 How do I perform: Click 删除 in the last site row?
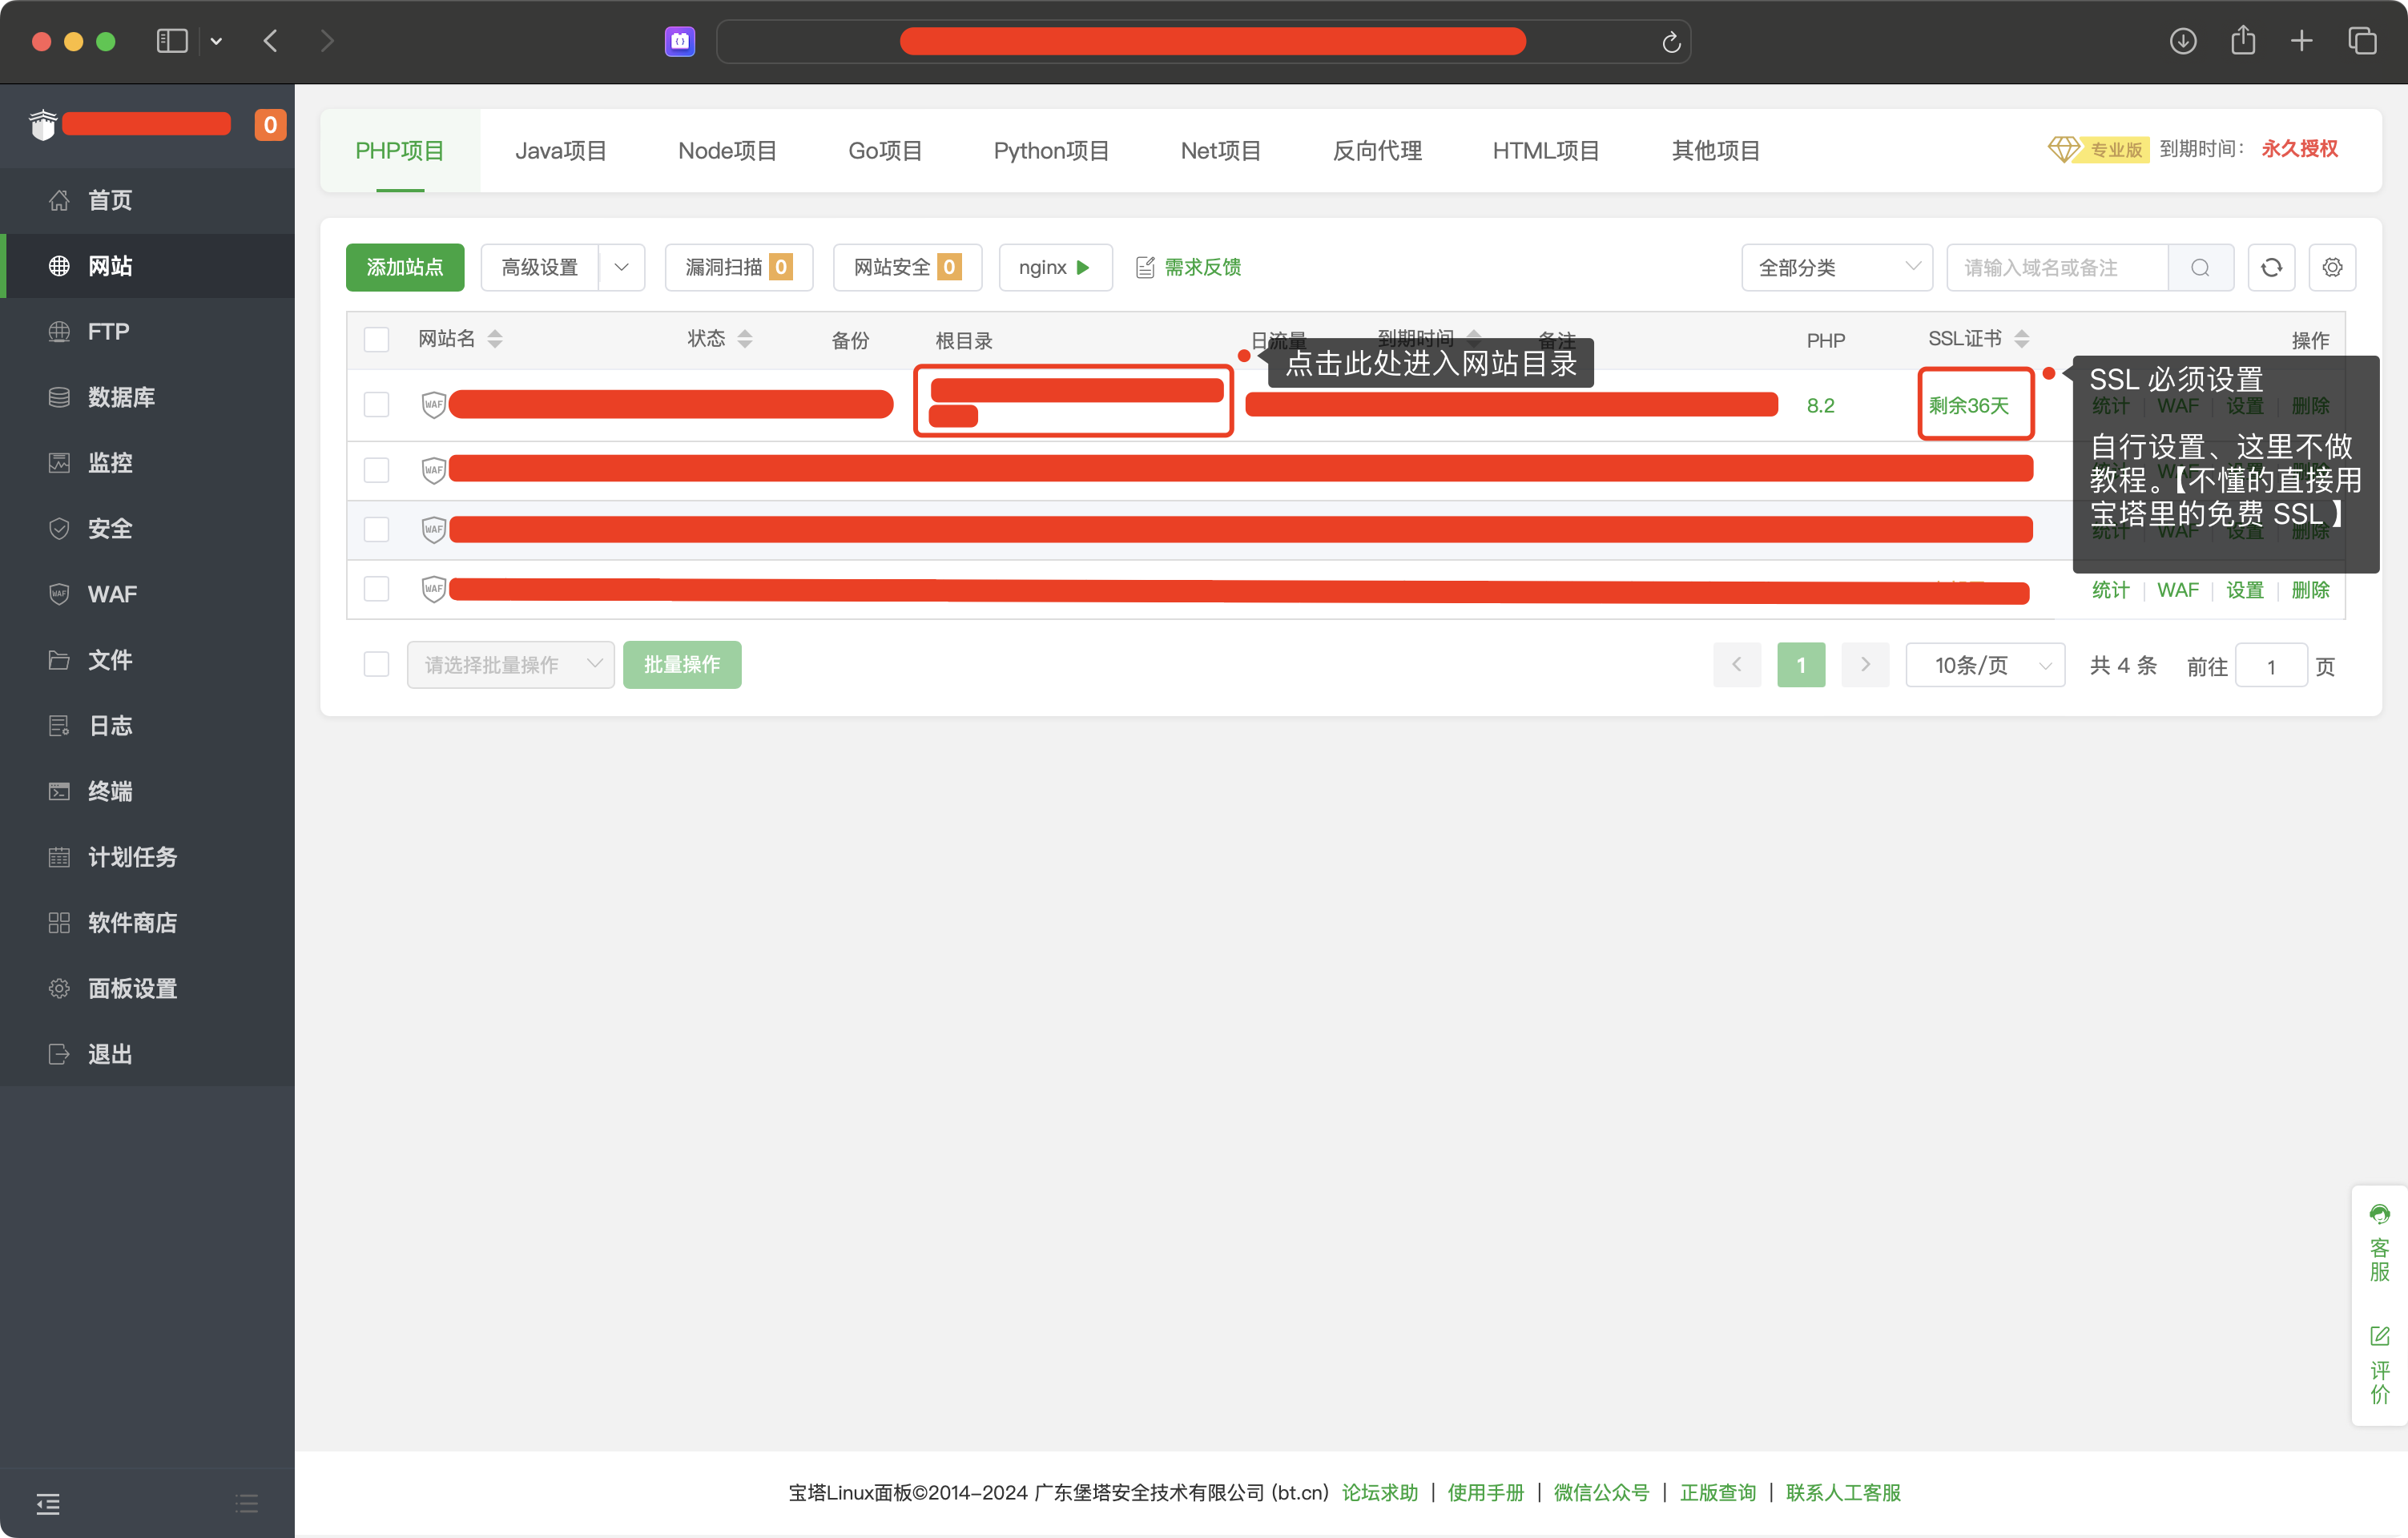tap(2310, 590)
